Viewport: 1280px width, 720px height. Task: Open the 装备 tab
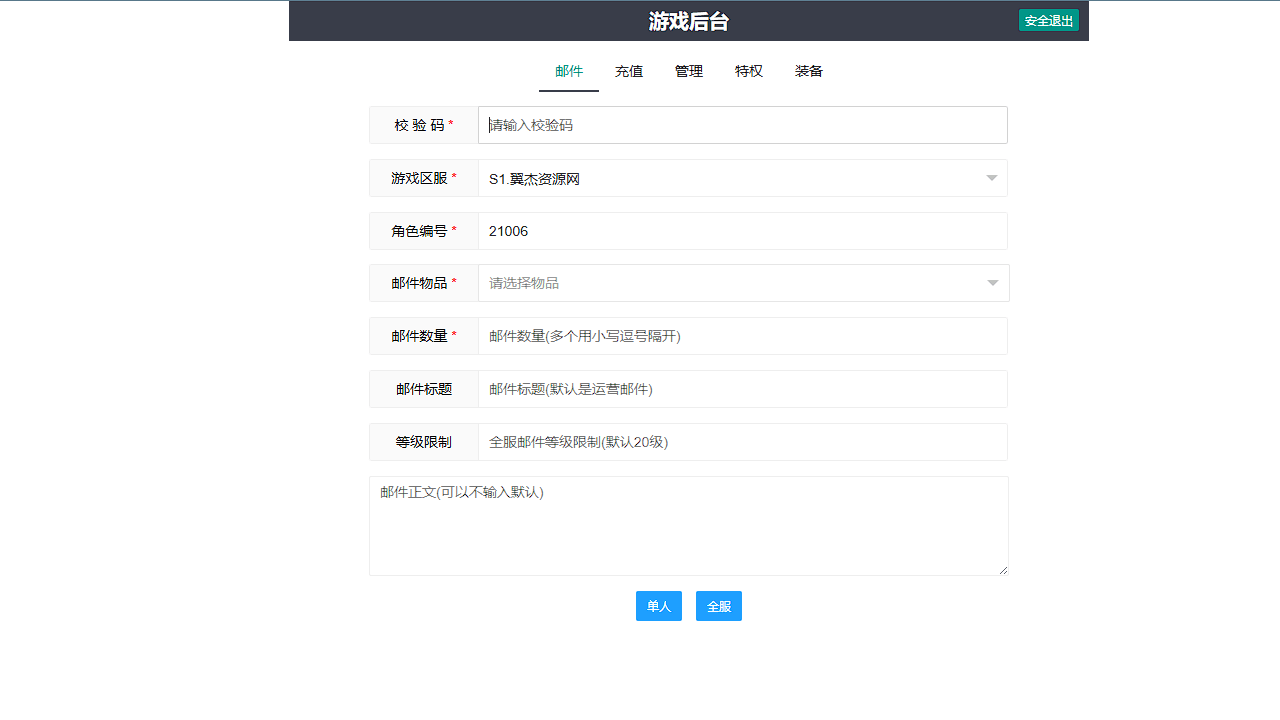(808, 71)
